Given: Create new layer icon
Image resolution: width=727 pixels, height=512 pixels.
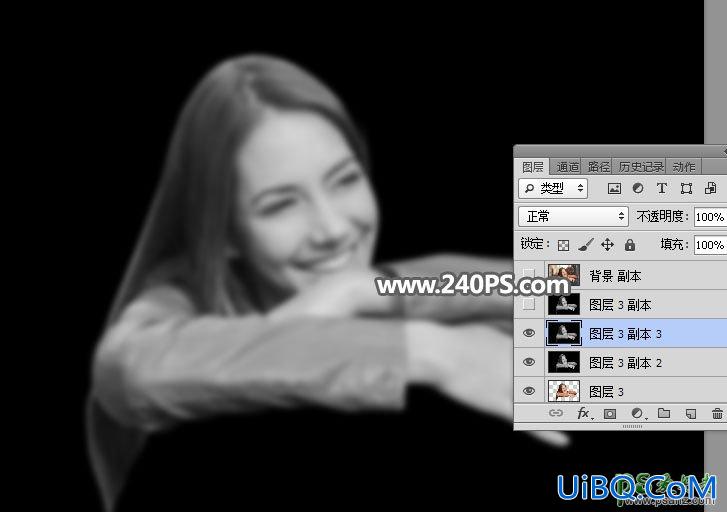Looking at the screenshot, I should pyautogui.click(x=691, y=413).
